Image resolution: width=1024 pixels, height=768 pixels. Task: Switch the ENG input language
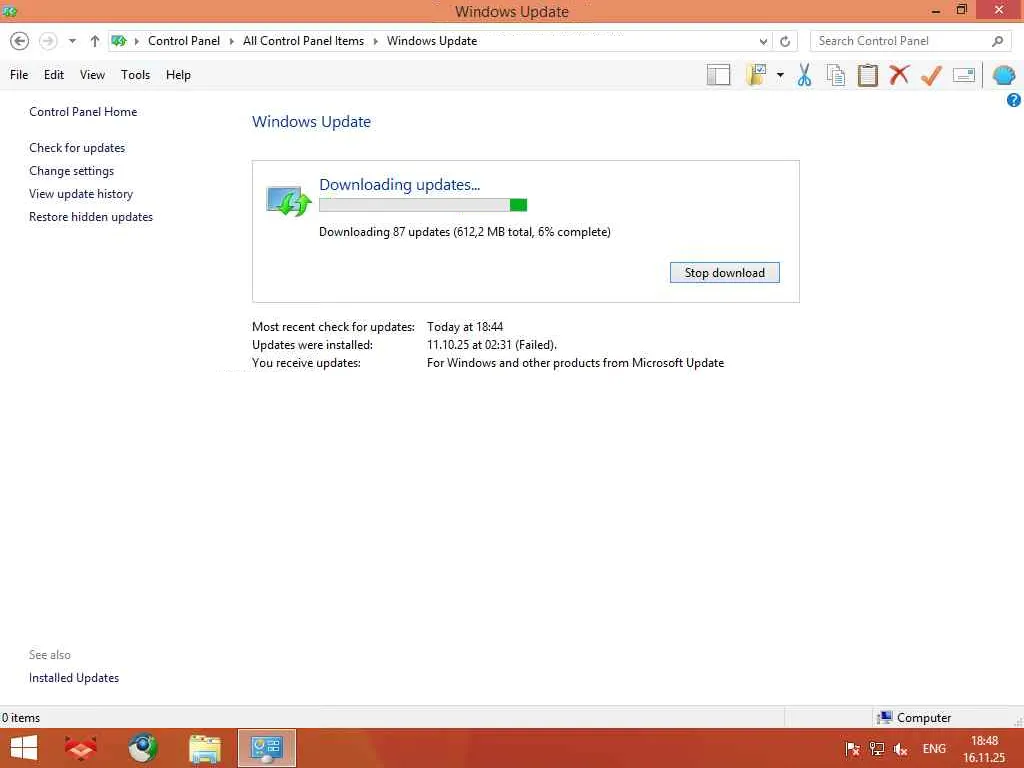(934, 748)
